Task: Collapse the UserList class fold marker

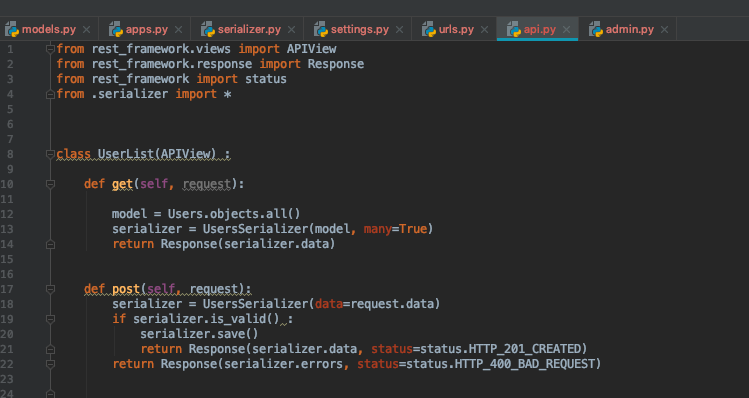Action: [50, 154]
